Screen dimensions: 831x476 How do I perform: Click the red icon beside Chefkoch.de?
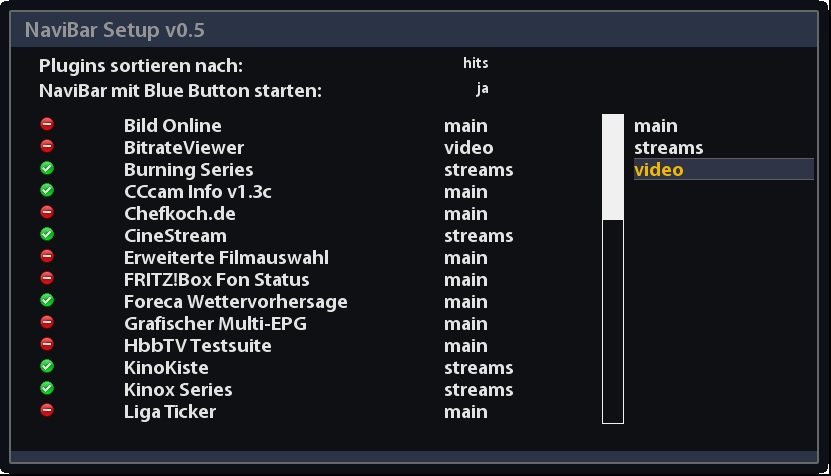[47, 212]
